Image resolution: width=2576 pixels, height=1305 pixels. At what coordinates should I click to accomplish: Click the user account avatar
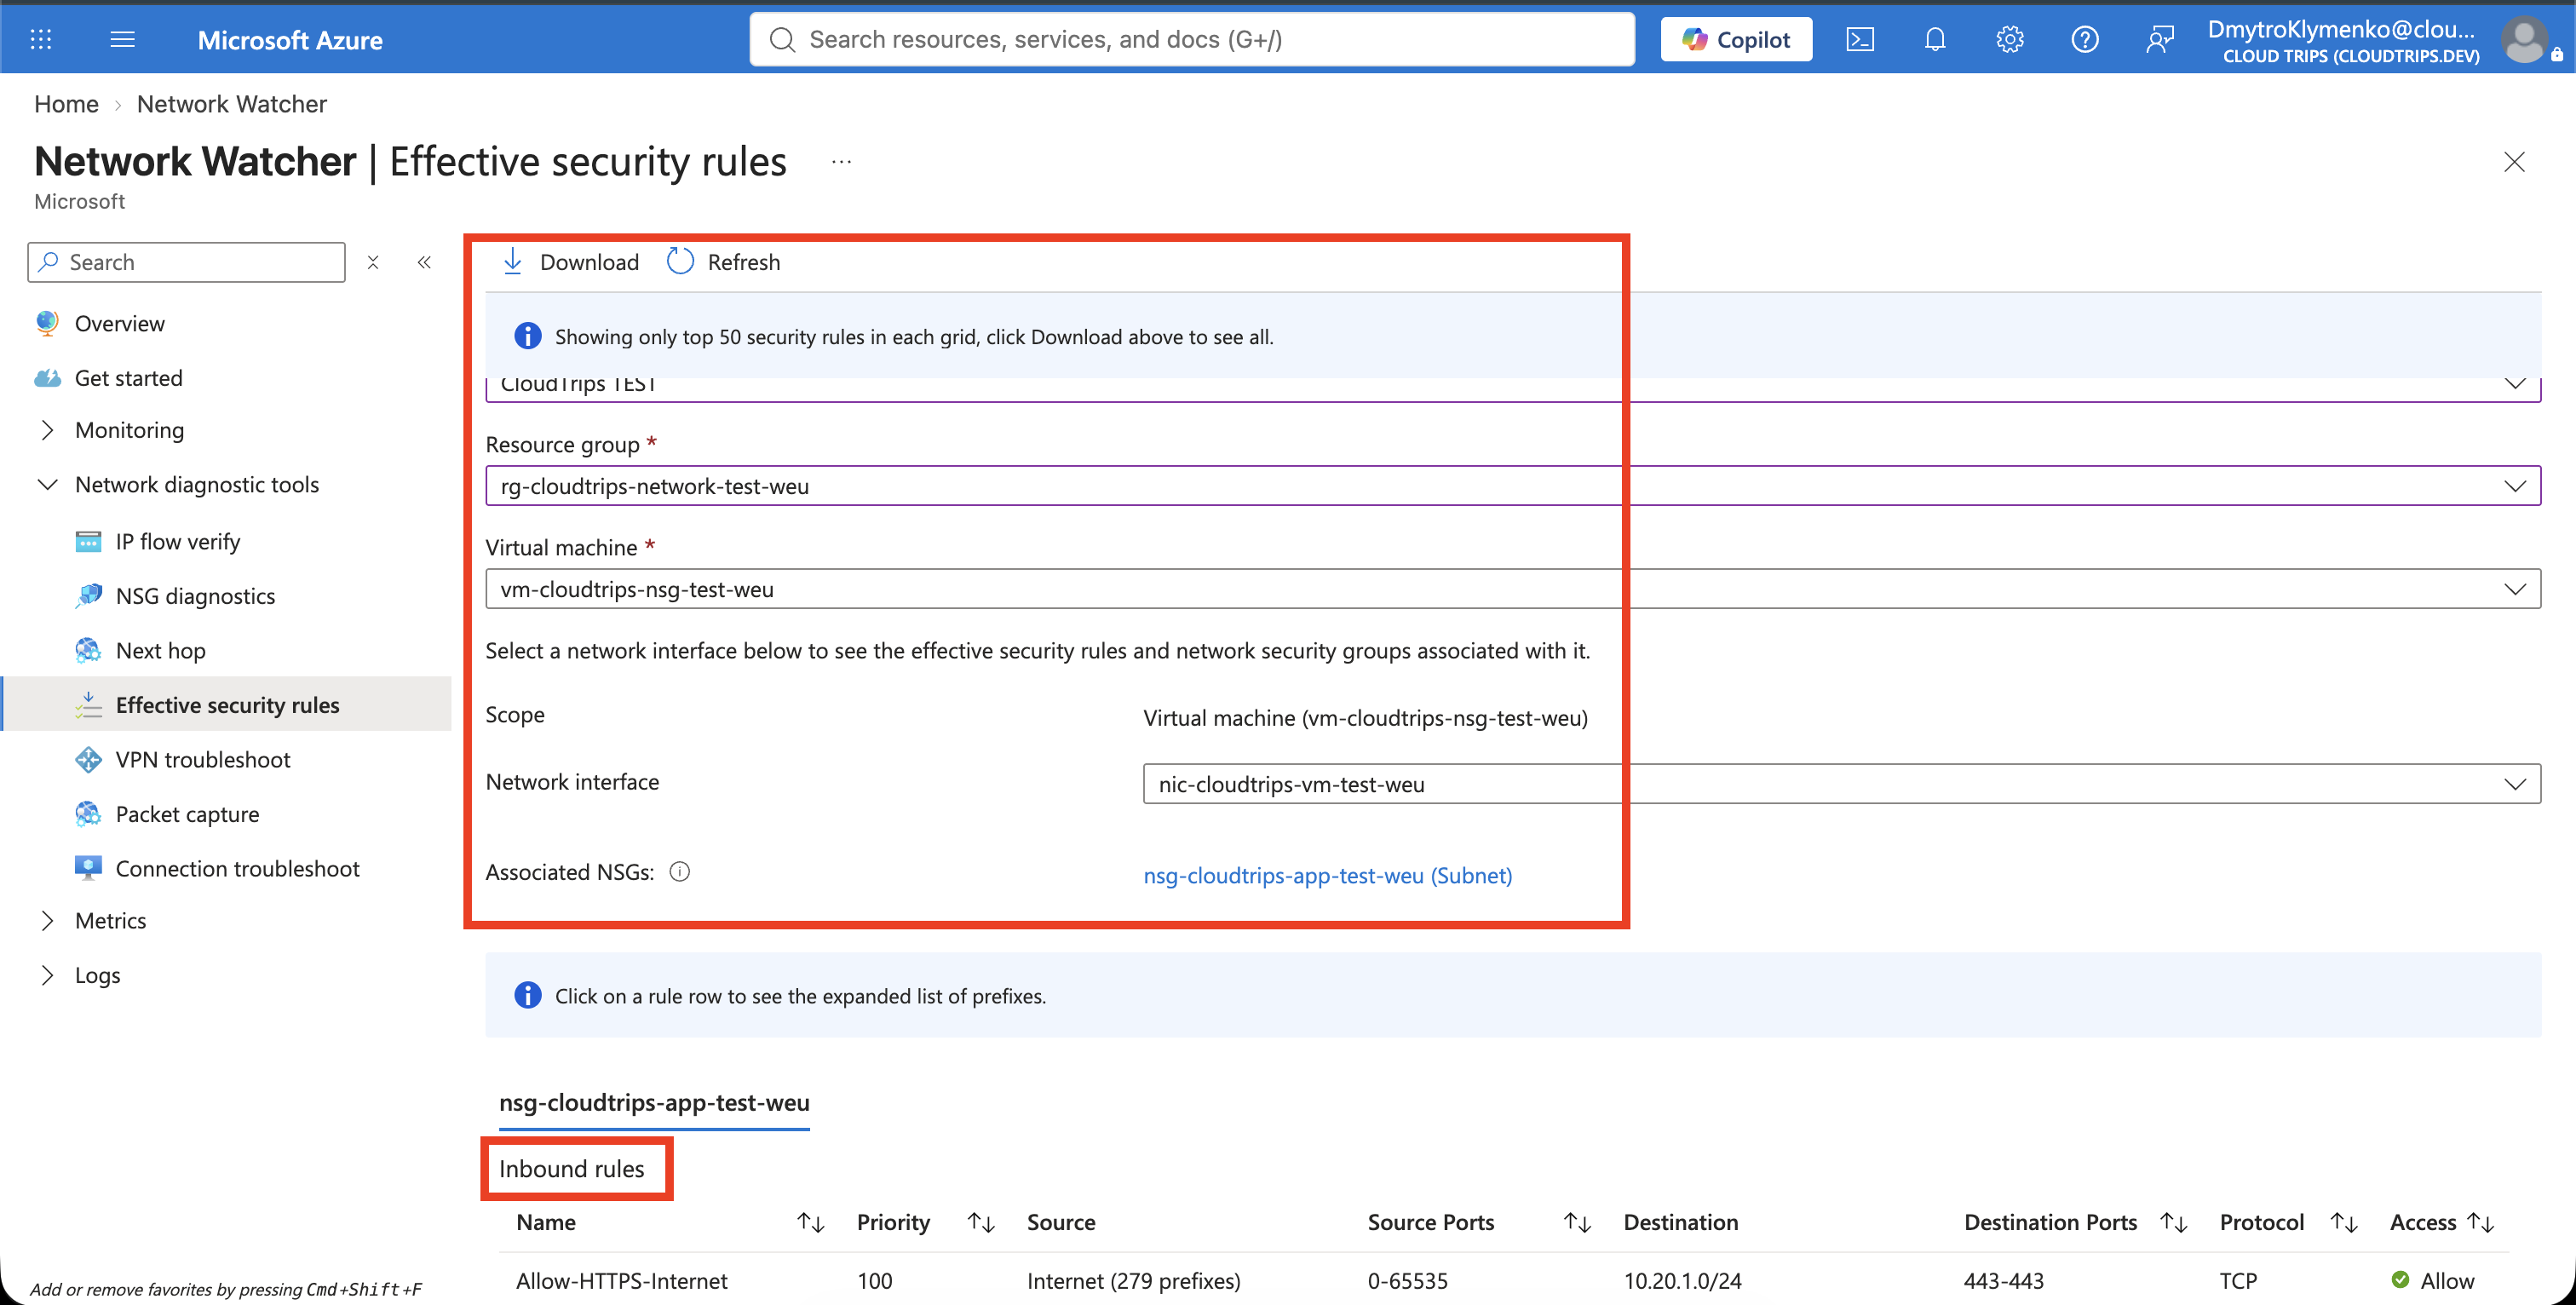(2525, 40)
